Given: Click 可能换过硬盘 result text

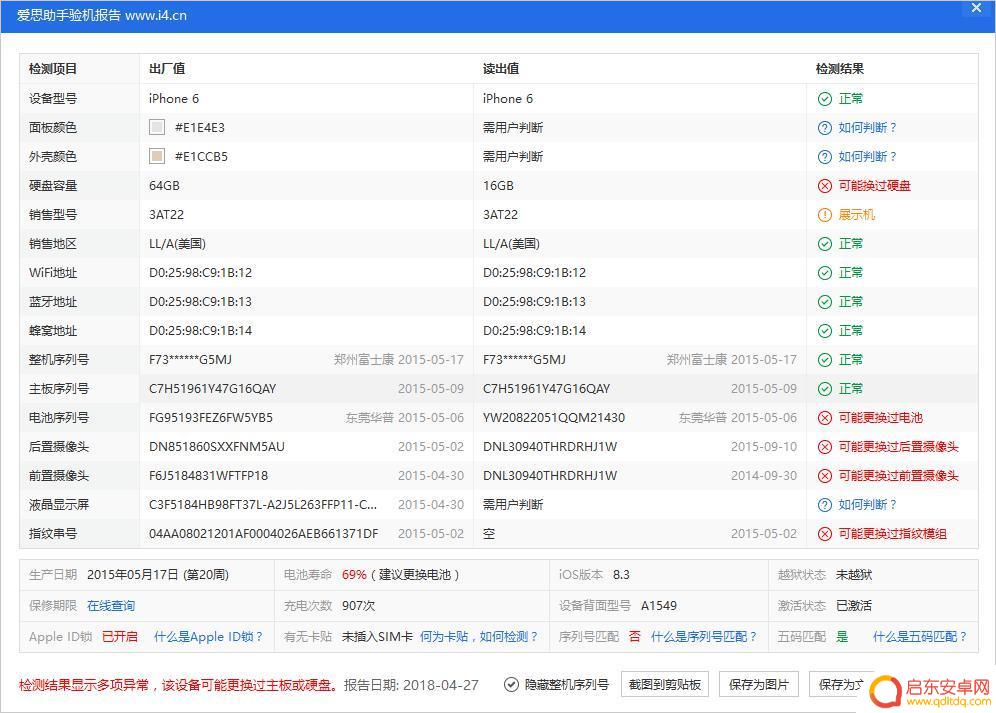Looking at the screenshot, I should point(875,186).
